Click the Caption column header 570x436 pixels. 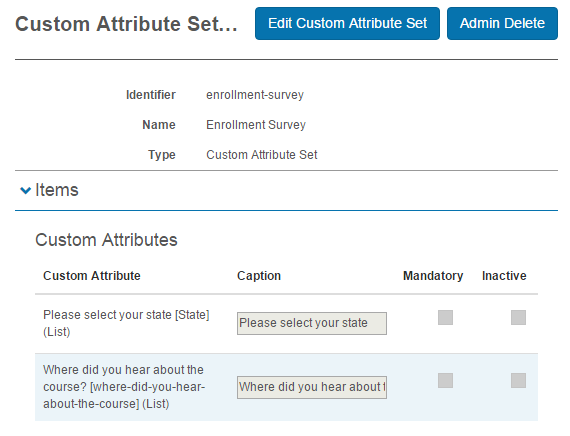click(259, 276)
